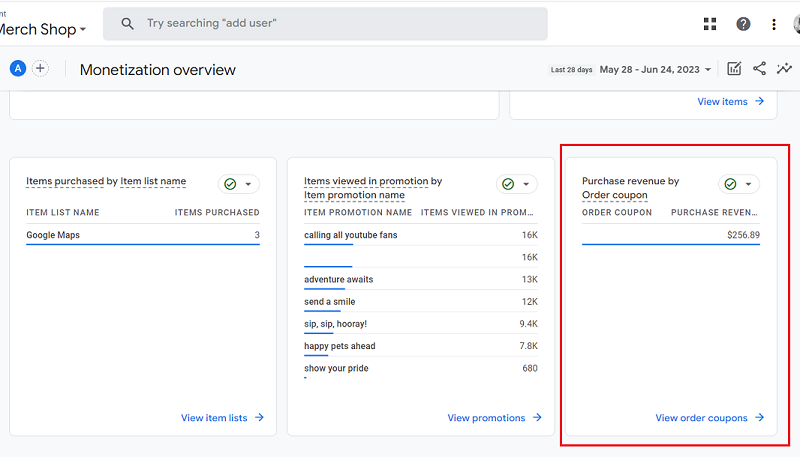Open the three-dot more options menu
This screenshot has height=457, width=800.
click(x=774, y=24)
